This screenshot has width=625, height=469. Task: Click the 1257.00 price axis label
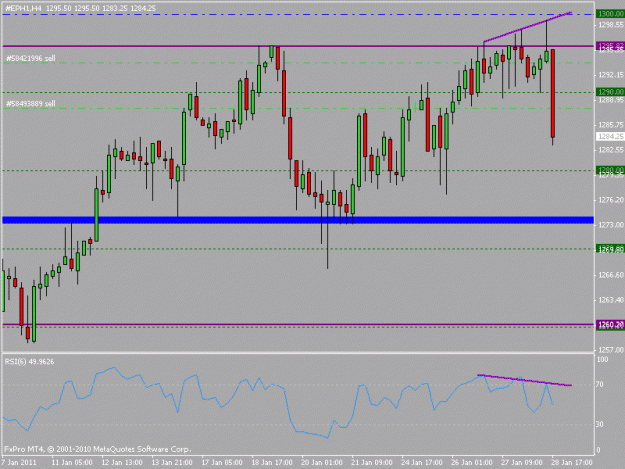(610, 350)
